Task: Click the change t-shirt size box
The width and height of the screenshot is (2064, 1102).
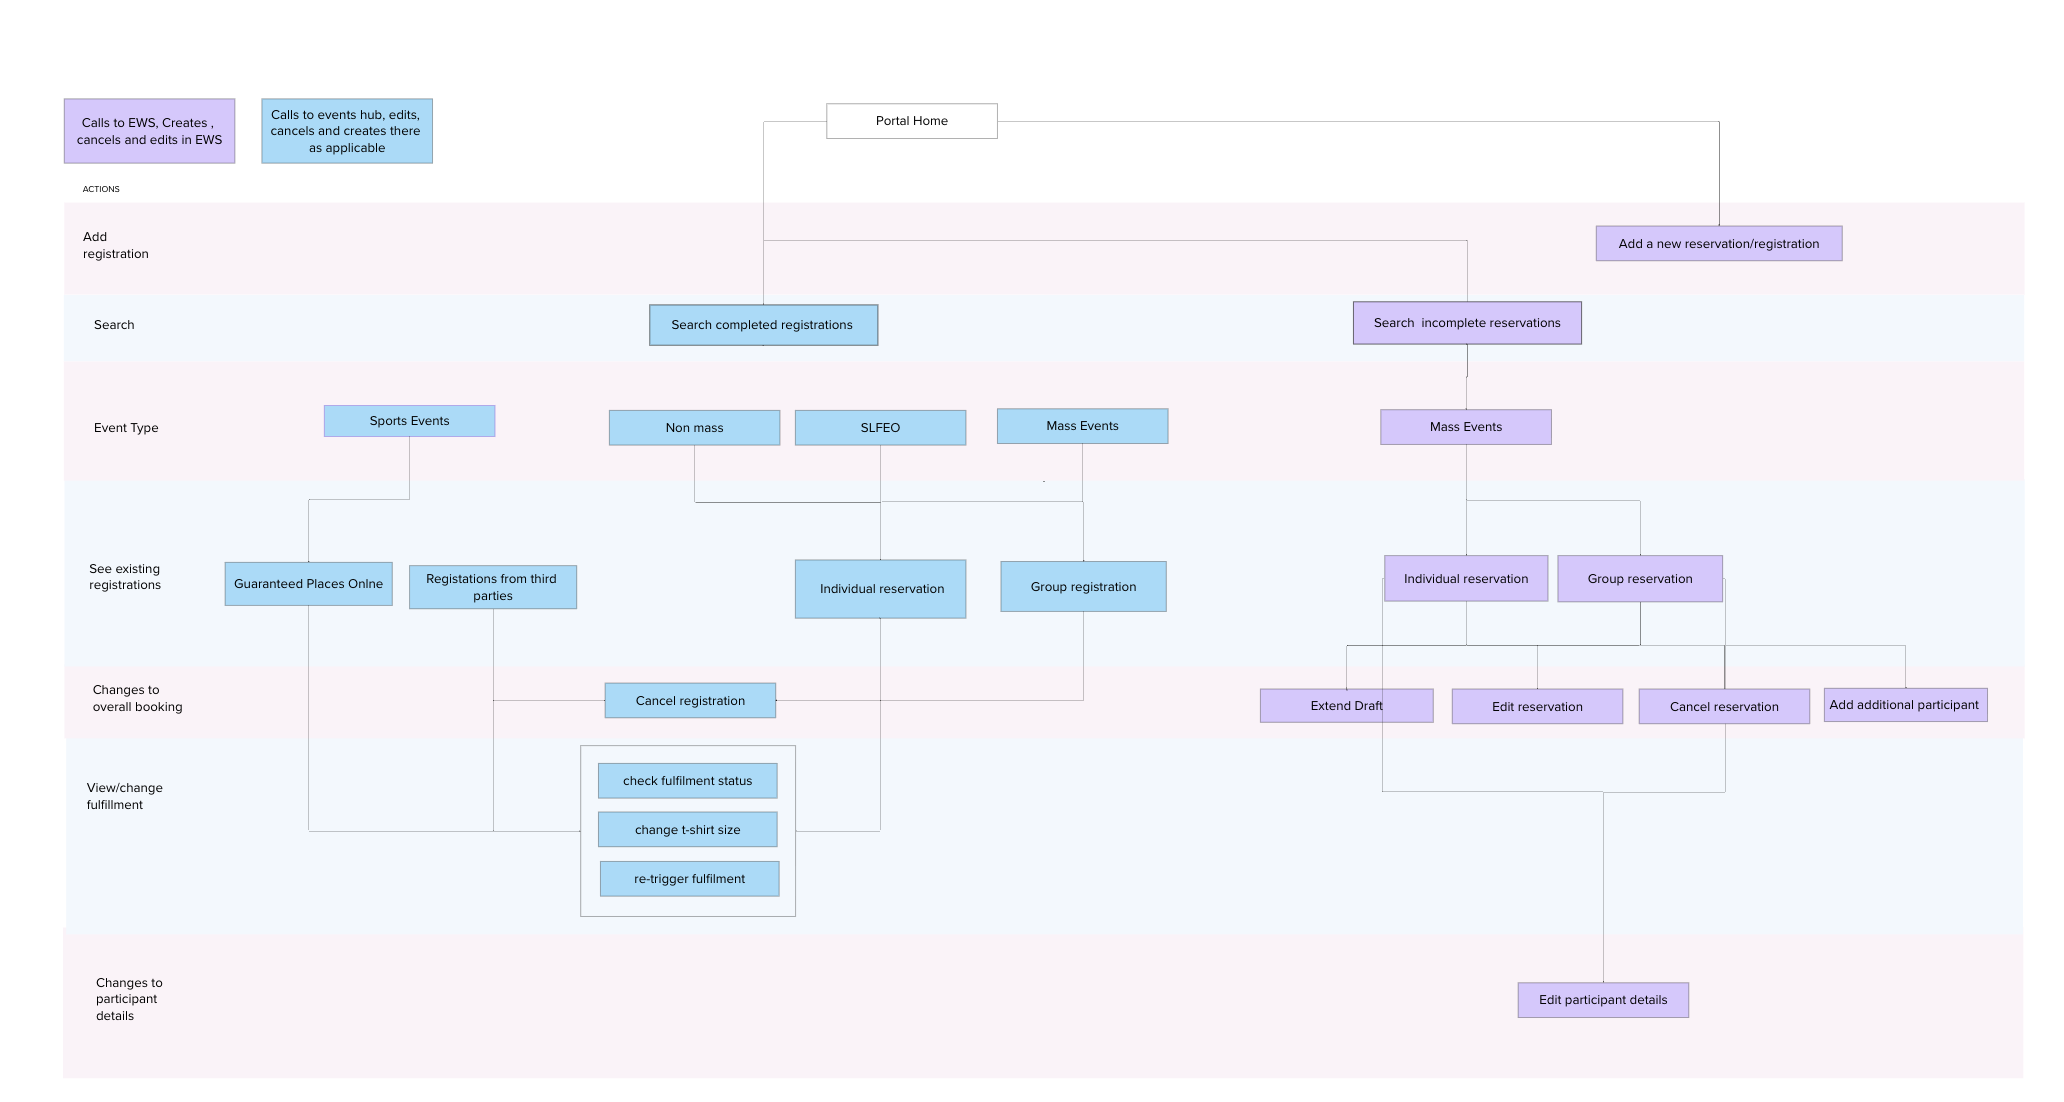Action: click(x=687, y=830)
